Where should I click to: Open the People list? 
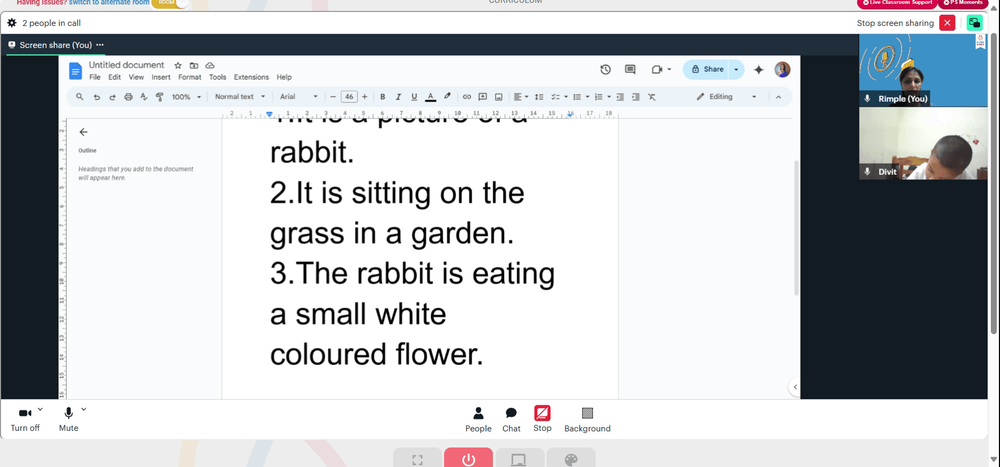[x=478, y=420]
